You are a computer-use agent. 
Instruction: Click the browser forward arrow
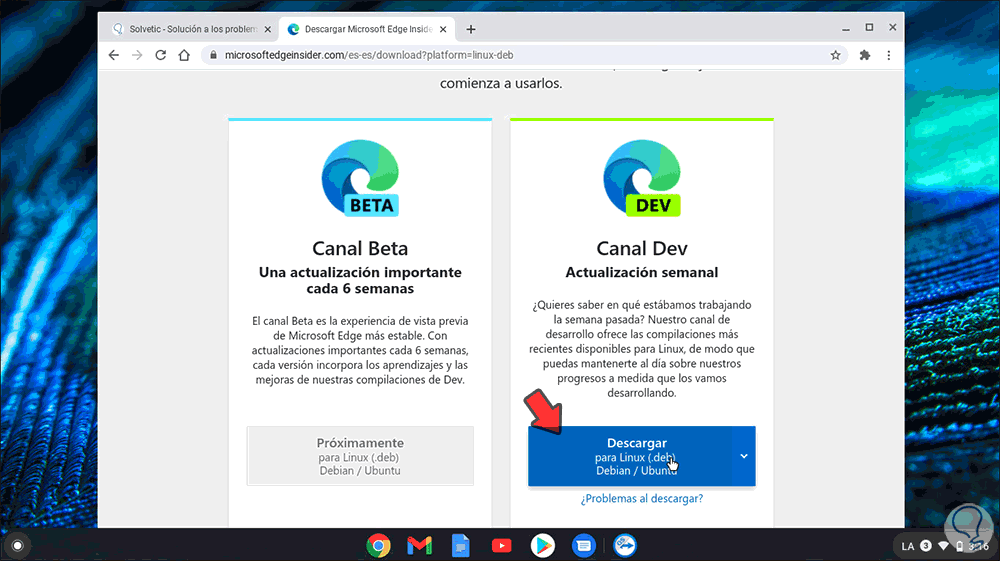[137, 55]
